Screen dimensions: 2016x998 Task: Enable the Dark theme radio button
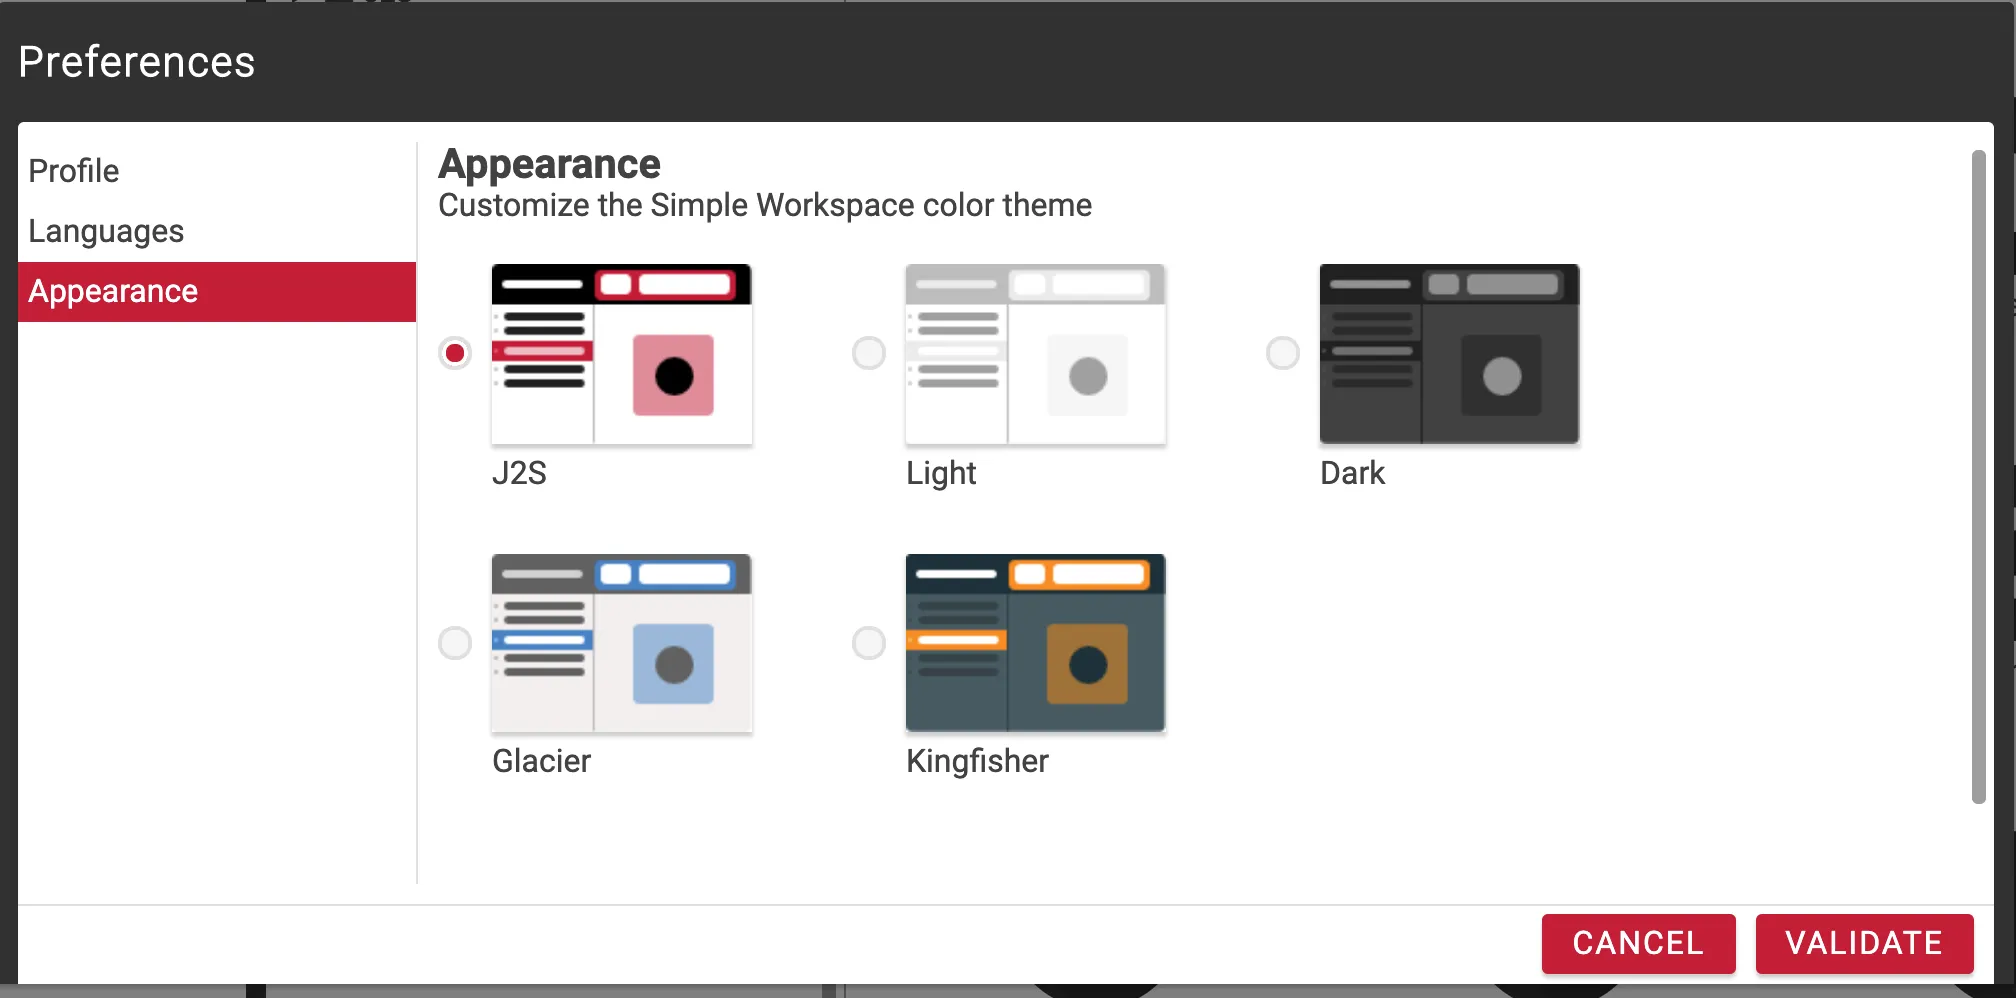(x=1282, y=353)
